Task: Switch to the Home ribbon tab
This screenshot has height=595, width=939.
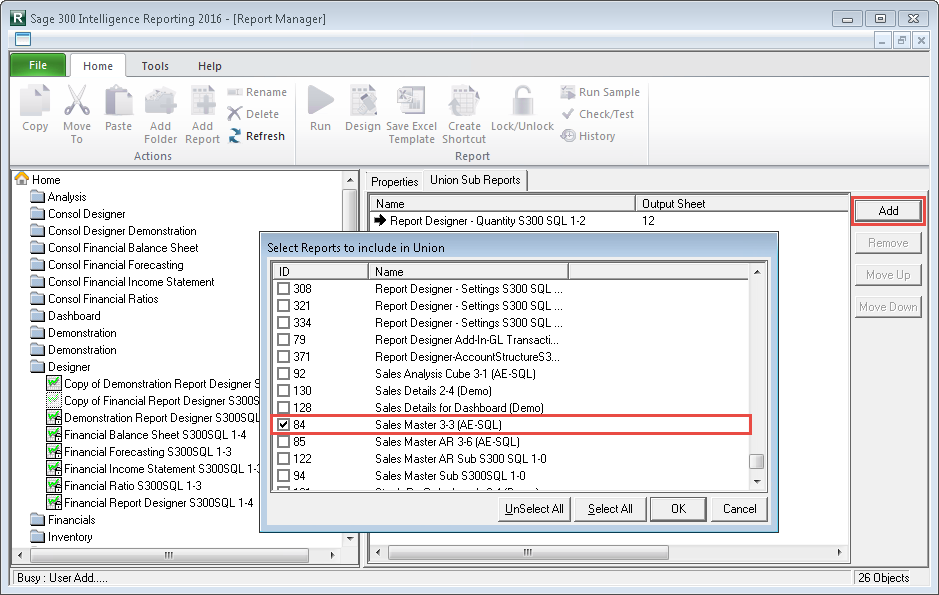Action: tap(98, 66)
